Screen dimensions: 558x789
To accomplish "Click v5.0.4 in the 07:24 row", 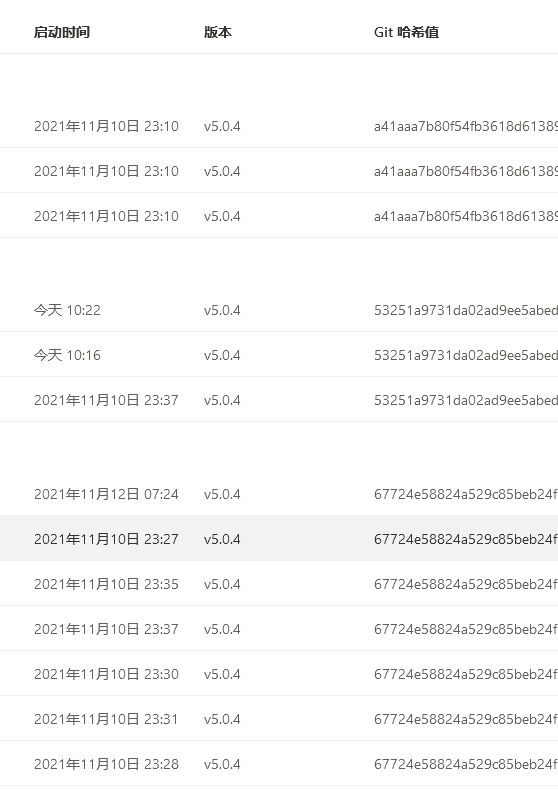I will pyautogui.click(x=222, y=494).
